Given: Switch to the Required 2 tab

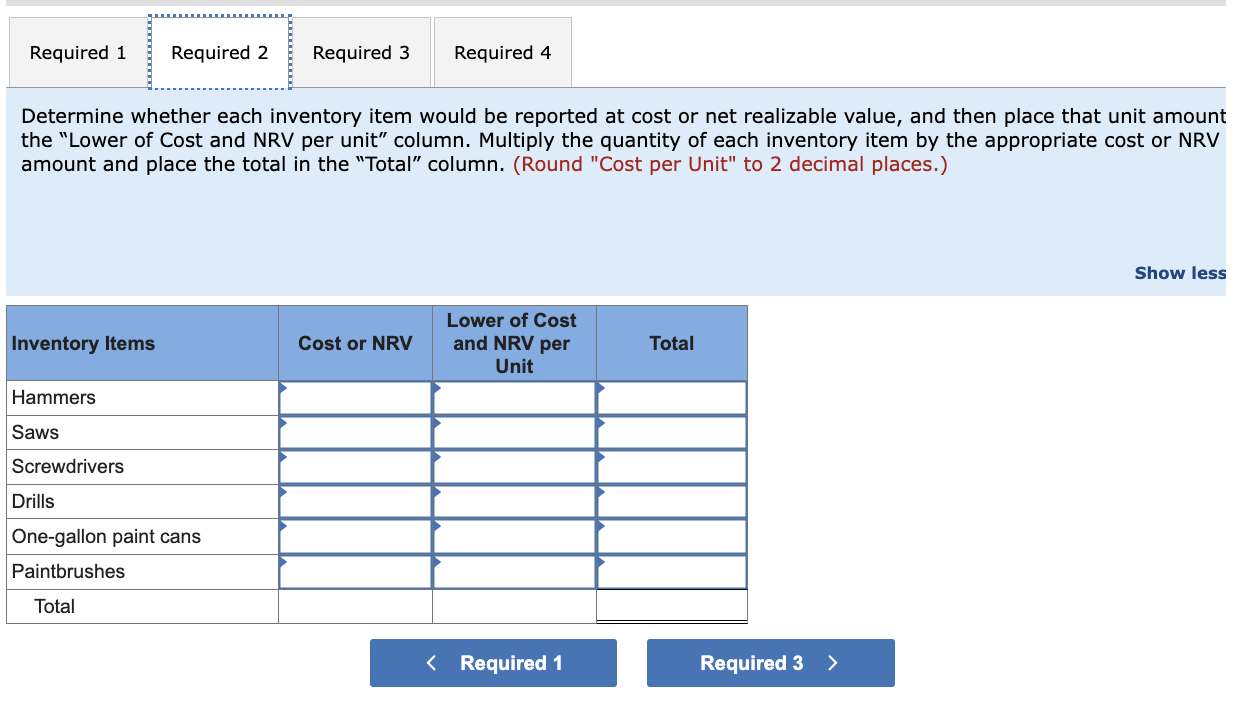Looking at the screenshot, I should tap(220, 52).
